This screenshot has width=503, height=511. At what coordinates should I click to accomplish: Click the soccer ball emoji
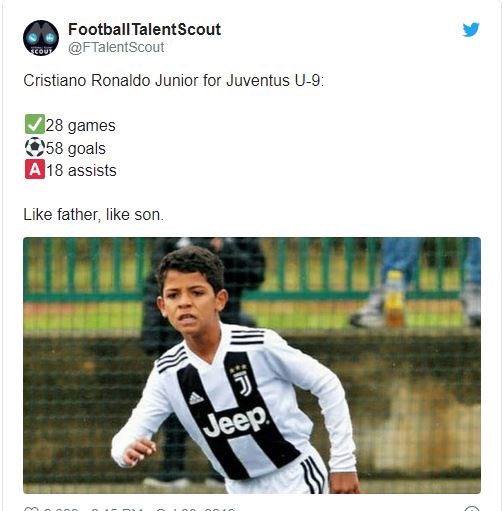coord(35,147)
